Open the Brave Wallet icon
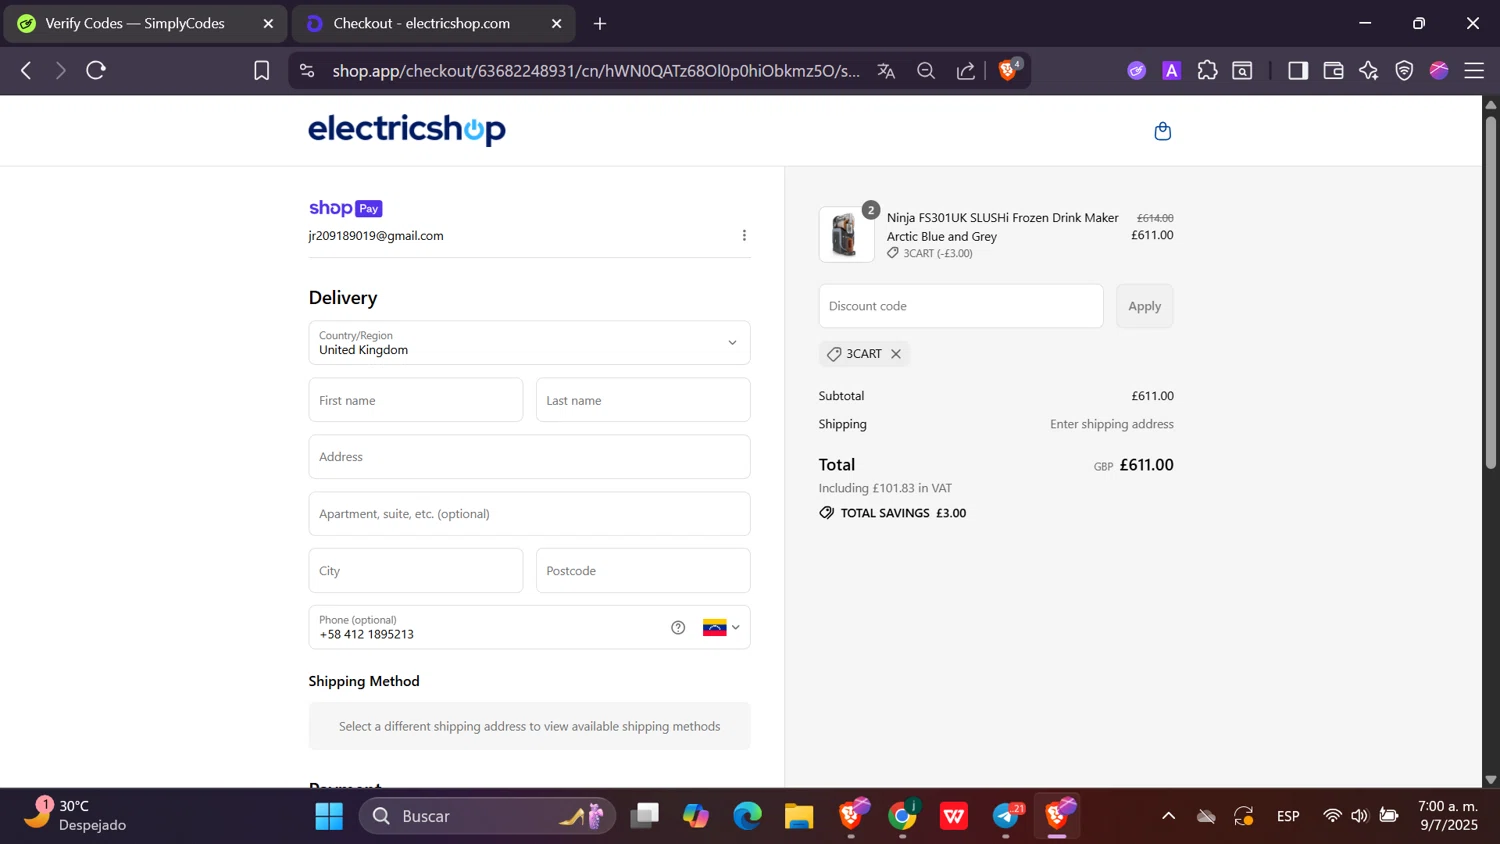 click(1333, 70)
